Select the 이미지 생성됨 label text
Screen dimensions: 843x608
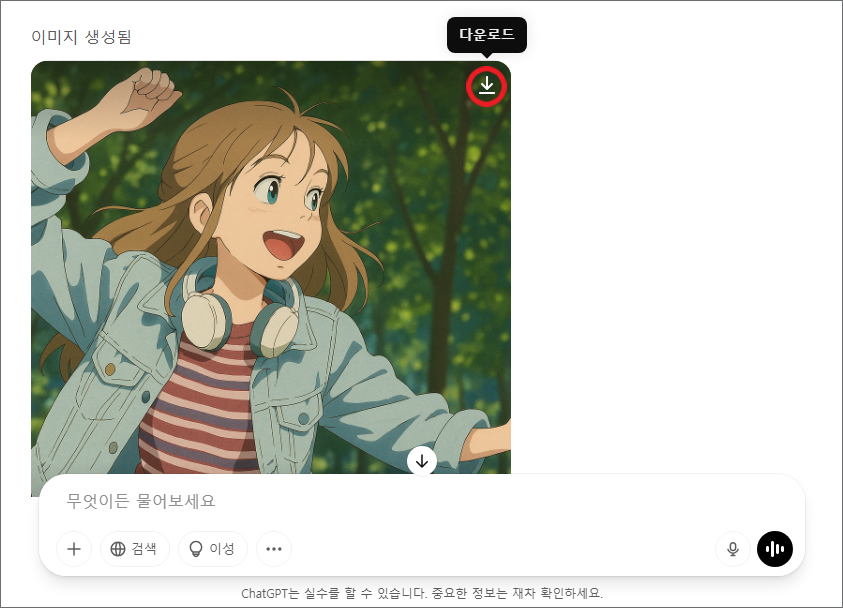click(82, 37)
